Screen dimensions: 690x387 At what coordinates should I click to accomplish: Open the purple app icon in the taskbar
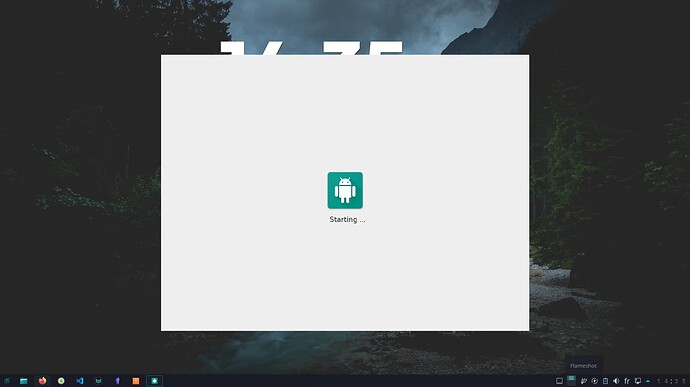[x=117, y=381]
